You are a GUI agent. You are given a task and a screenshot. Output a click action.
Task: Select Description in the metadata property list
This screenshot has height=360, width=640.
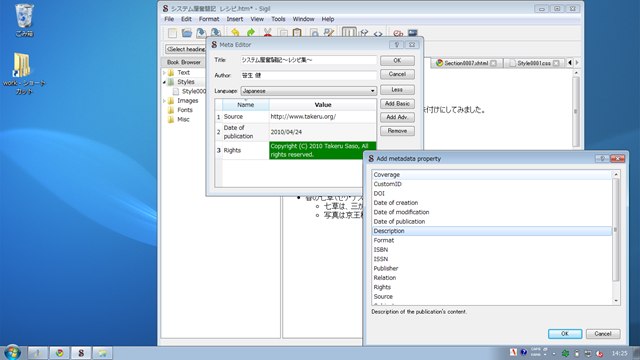(492, 231)
